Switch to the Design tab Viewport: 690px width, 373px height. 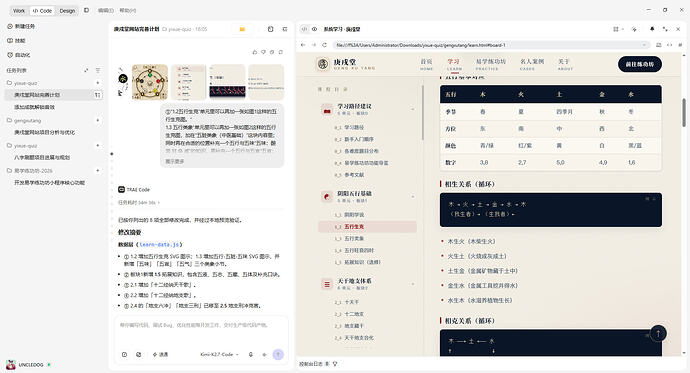coord(67,11)
